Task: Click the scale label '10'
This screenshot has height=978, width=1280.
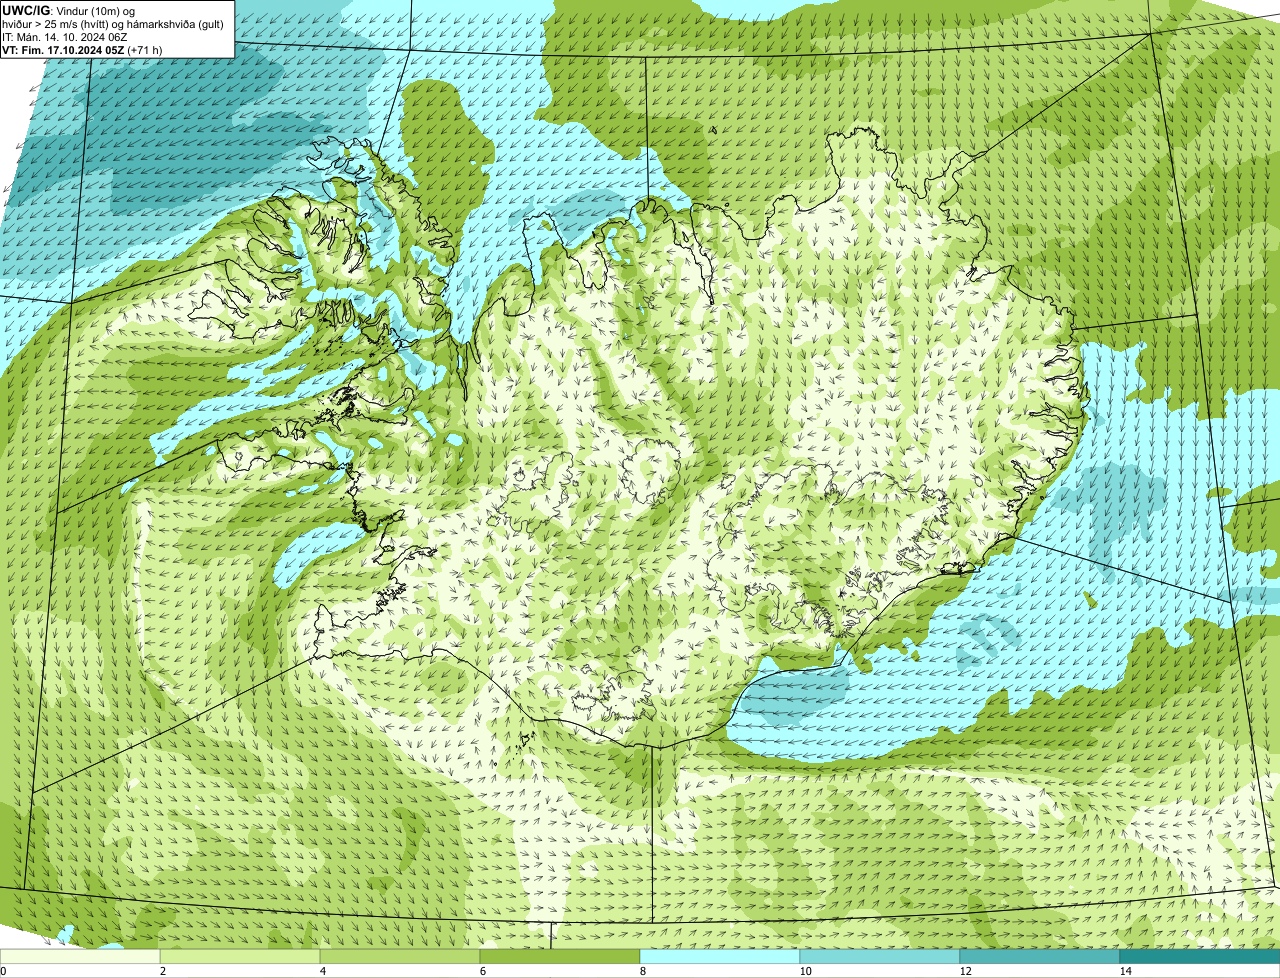Action: point(805,971)
